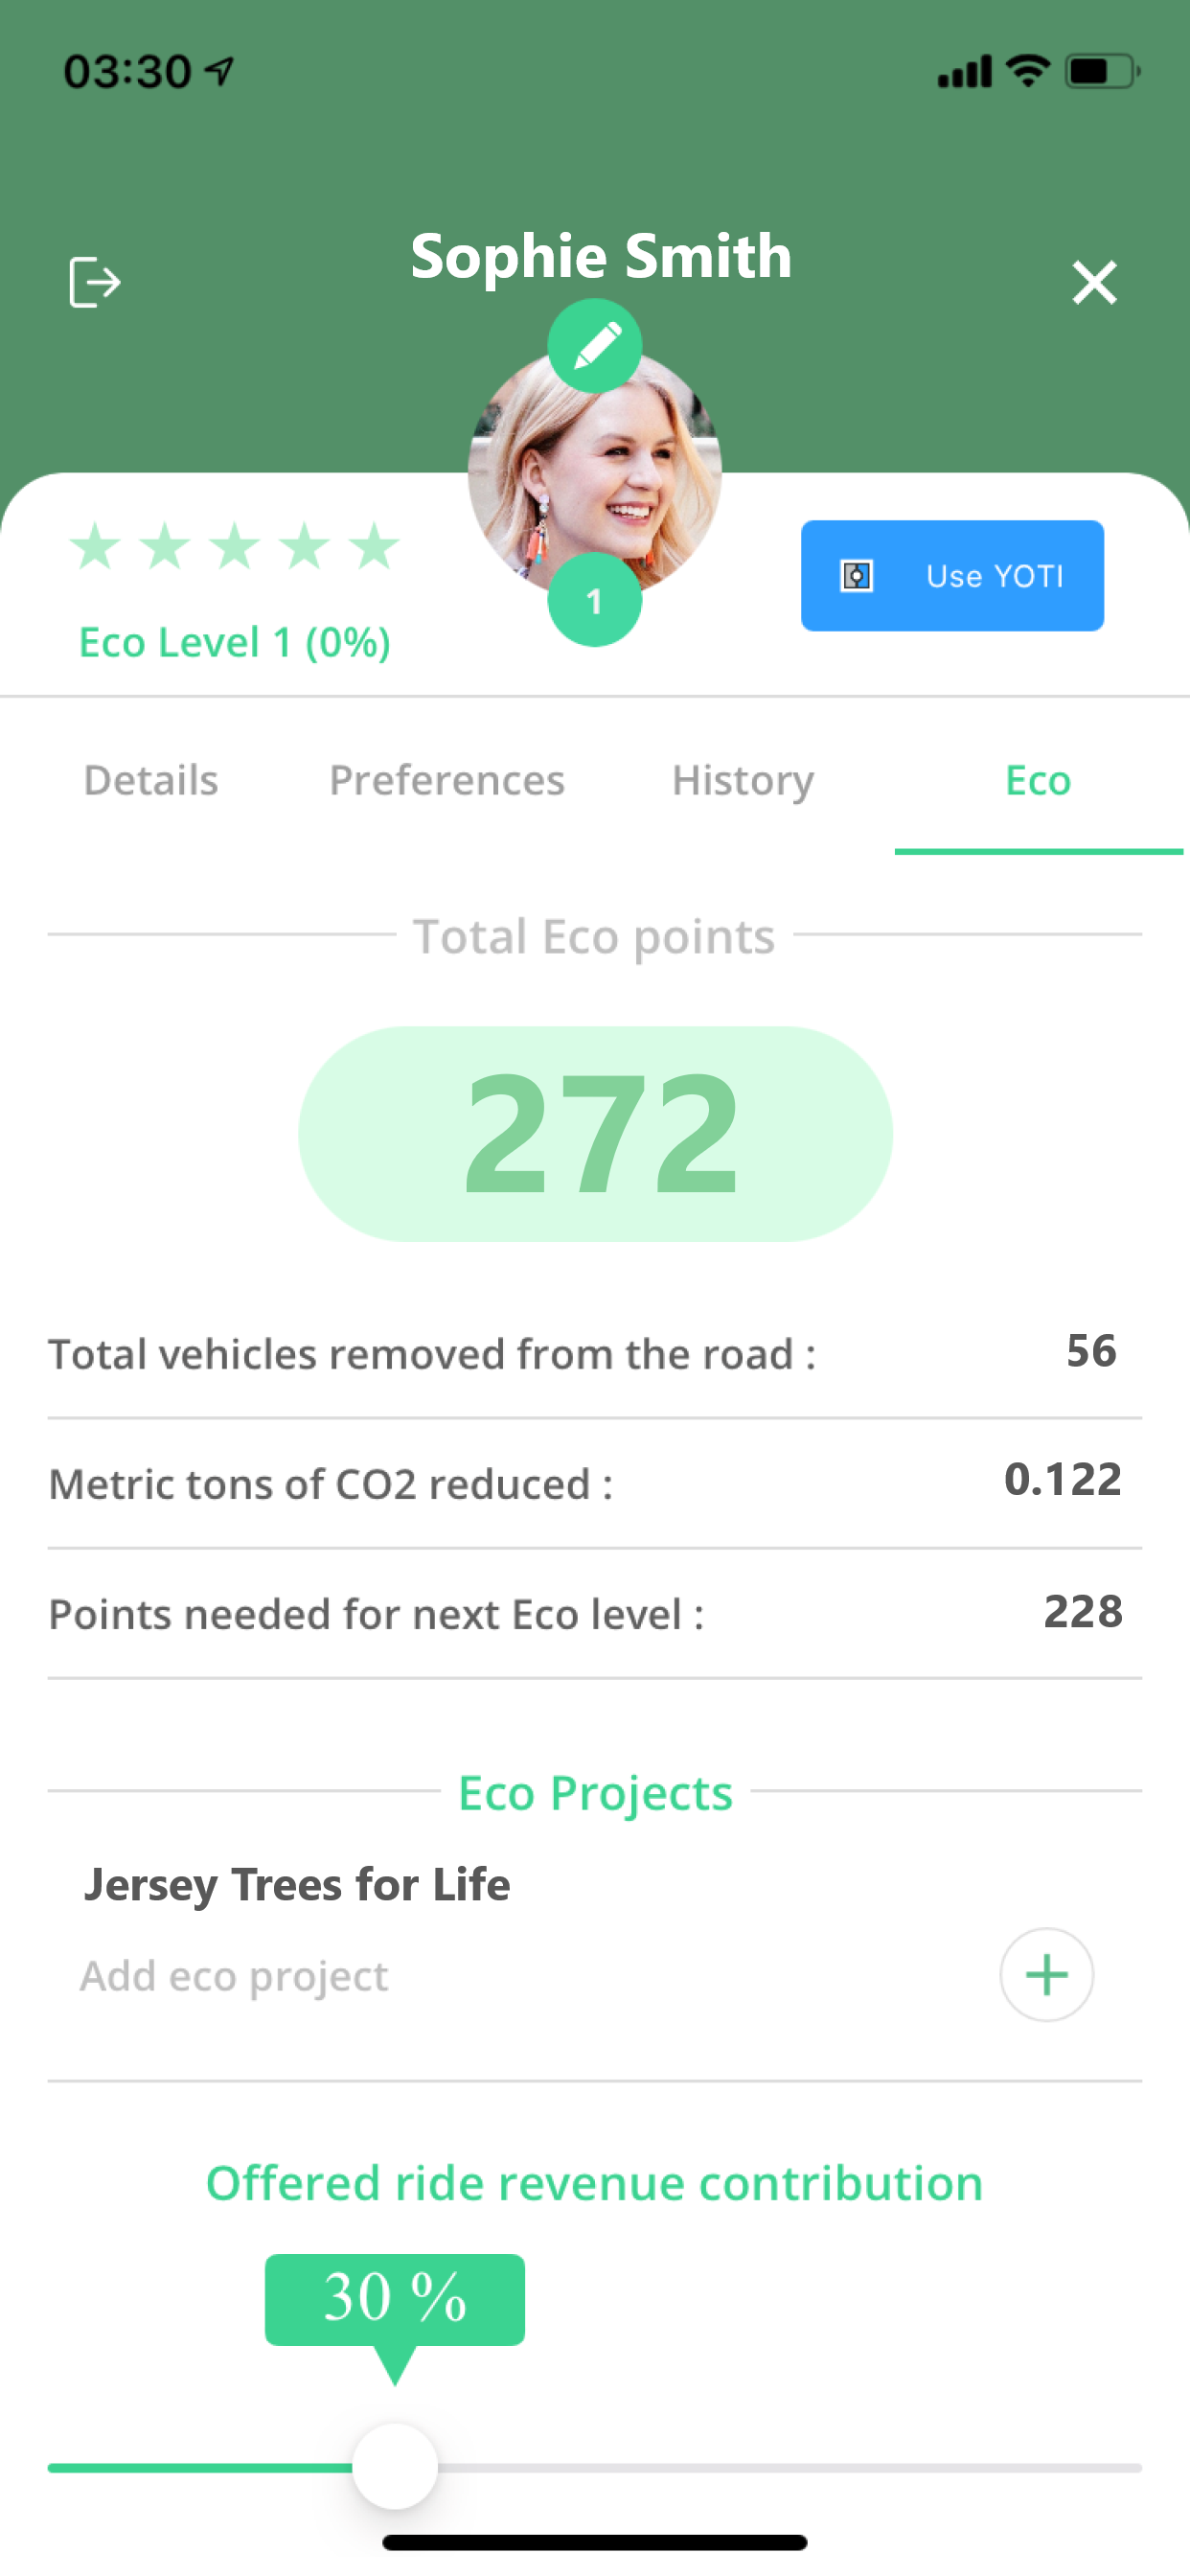Tap the first rating star
This screenshot has height=2576, width=1190.
click(x=96, y=546)
